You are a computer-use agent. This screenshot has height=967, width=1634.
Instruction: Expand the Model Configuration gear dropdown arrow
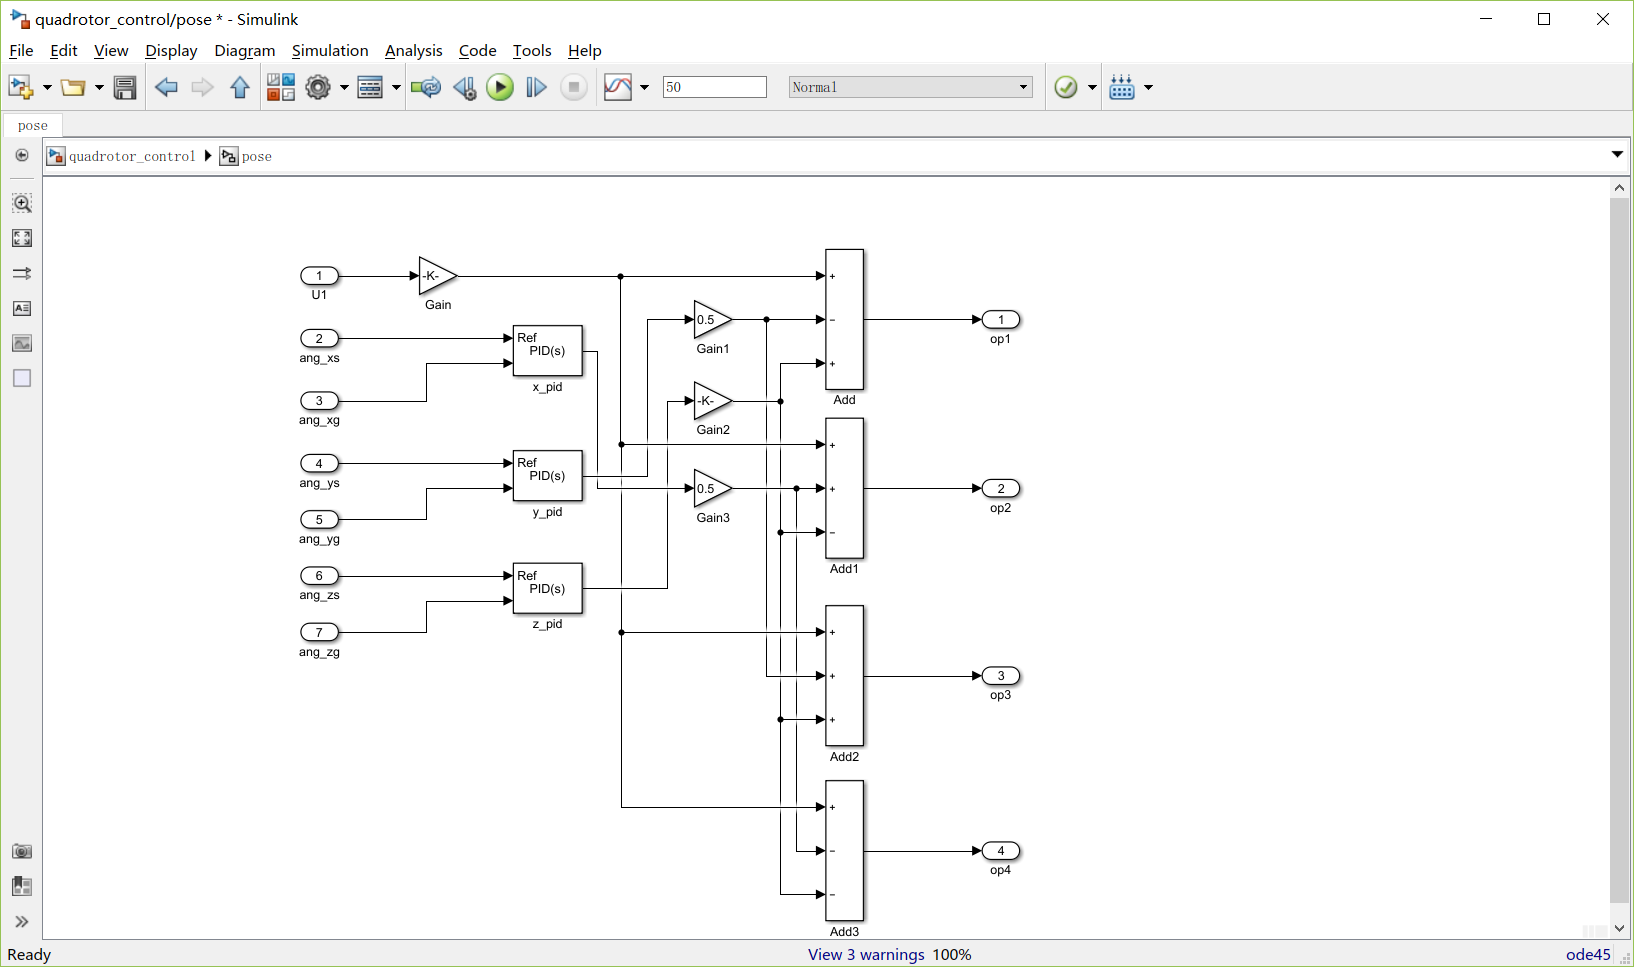tap(344, 88)
